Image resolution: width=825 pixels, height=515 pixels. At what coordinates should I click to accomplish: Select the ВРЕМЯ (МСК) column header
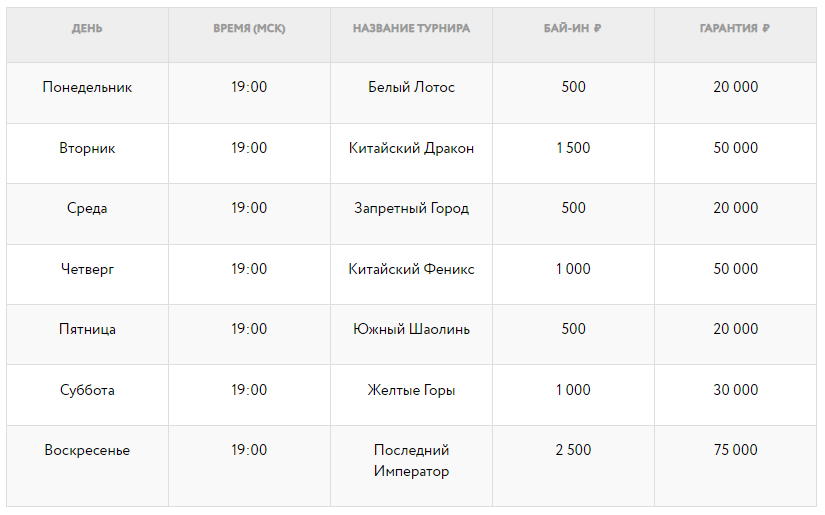coord(249,28)
